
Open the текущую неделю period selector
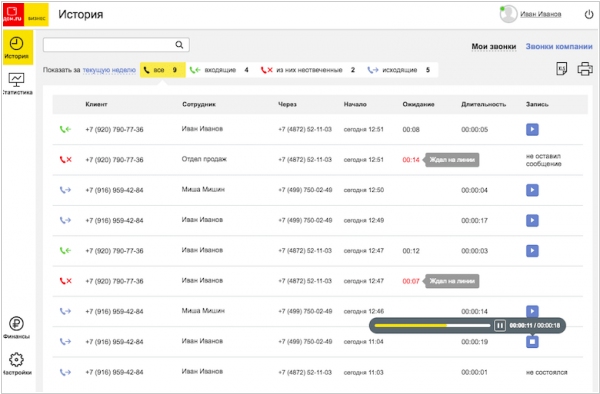[x=109, y=70]
